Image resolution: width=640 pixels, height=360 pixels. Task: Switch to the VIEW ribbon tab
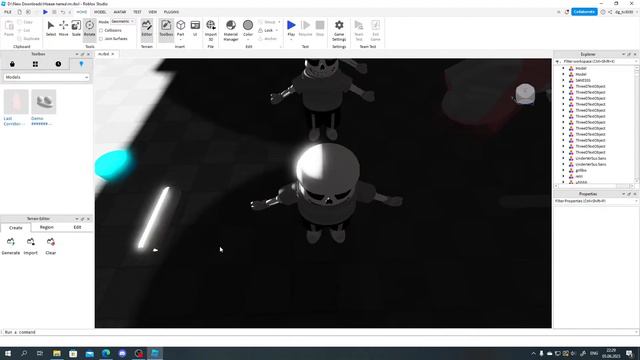[x=153, y=12]
